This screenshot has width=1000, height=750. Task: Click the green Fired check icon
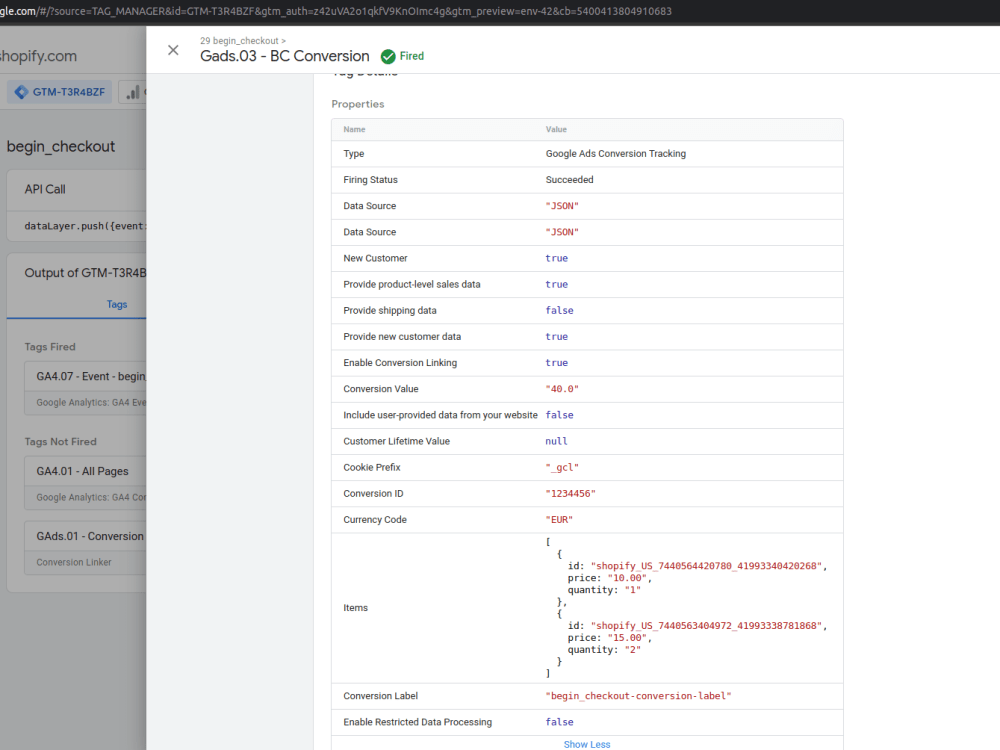pos(388,57)
